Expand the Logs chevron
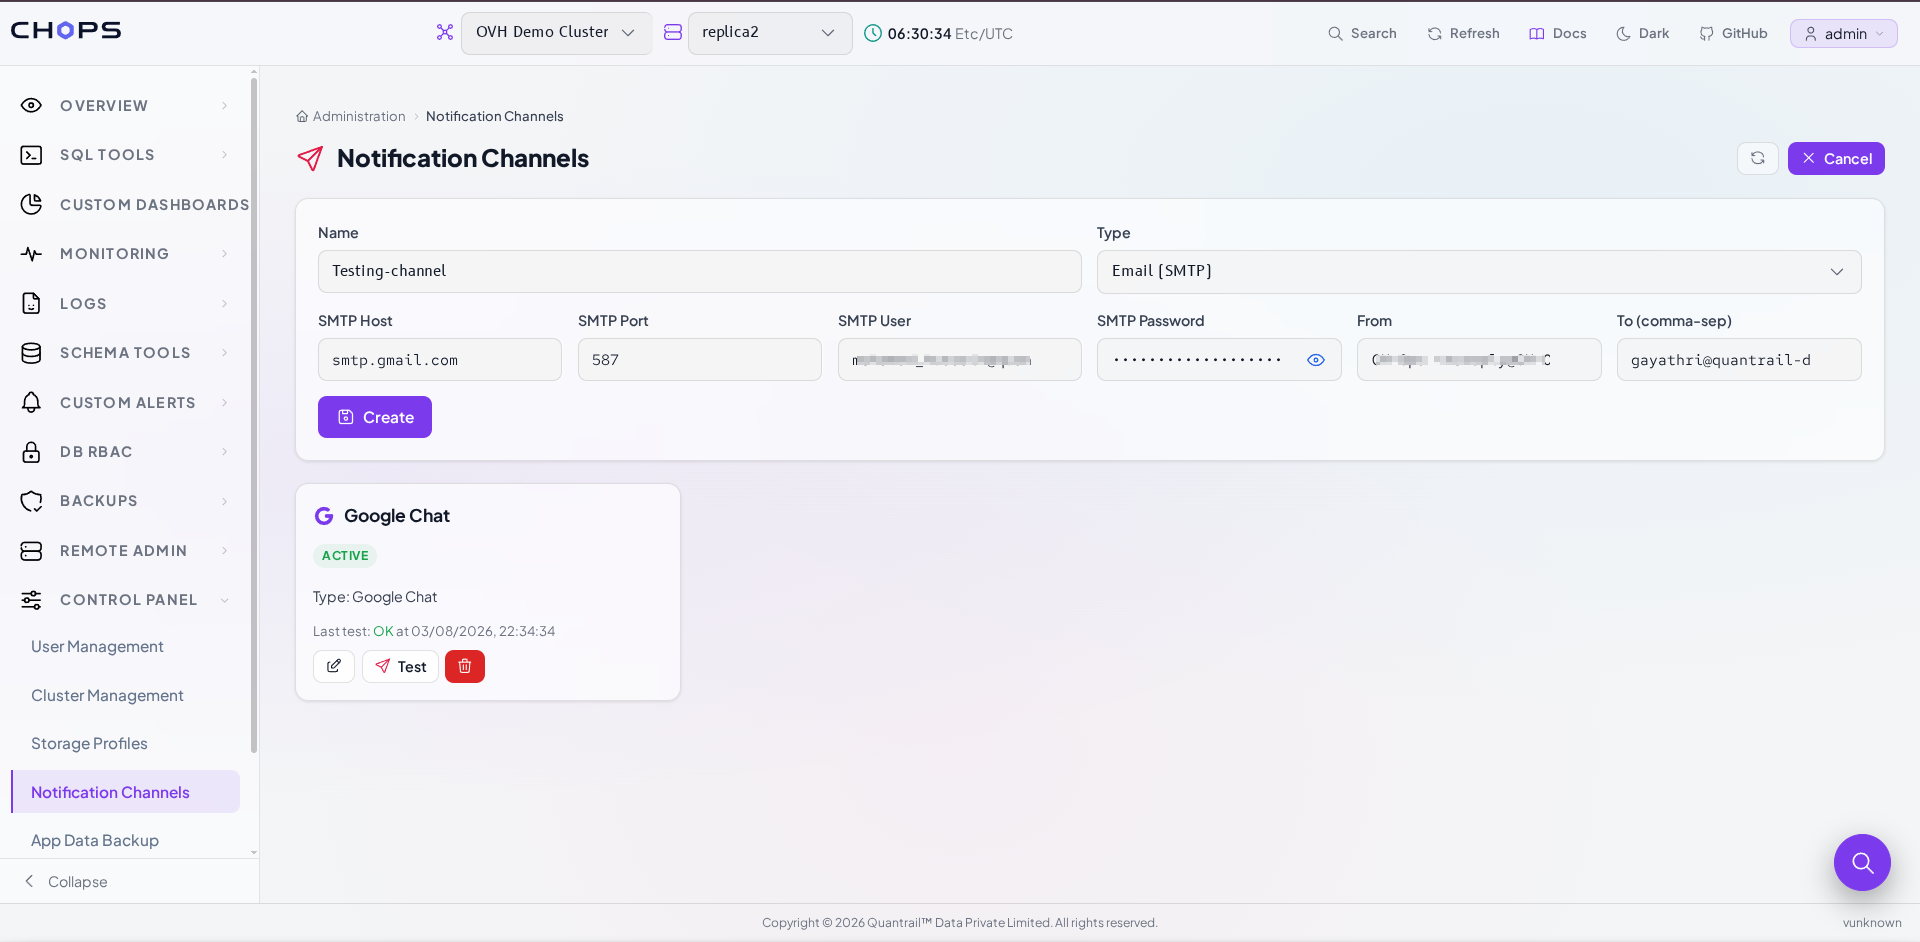This screenshot has height=942, width=1920. [x=224, y=303]
